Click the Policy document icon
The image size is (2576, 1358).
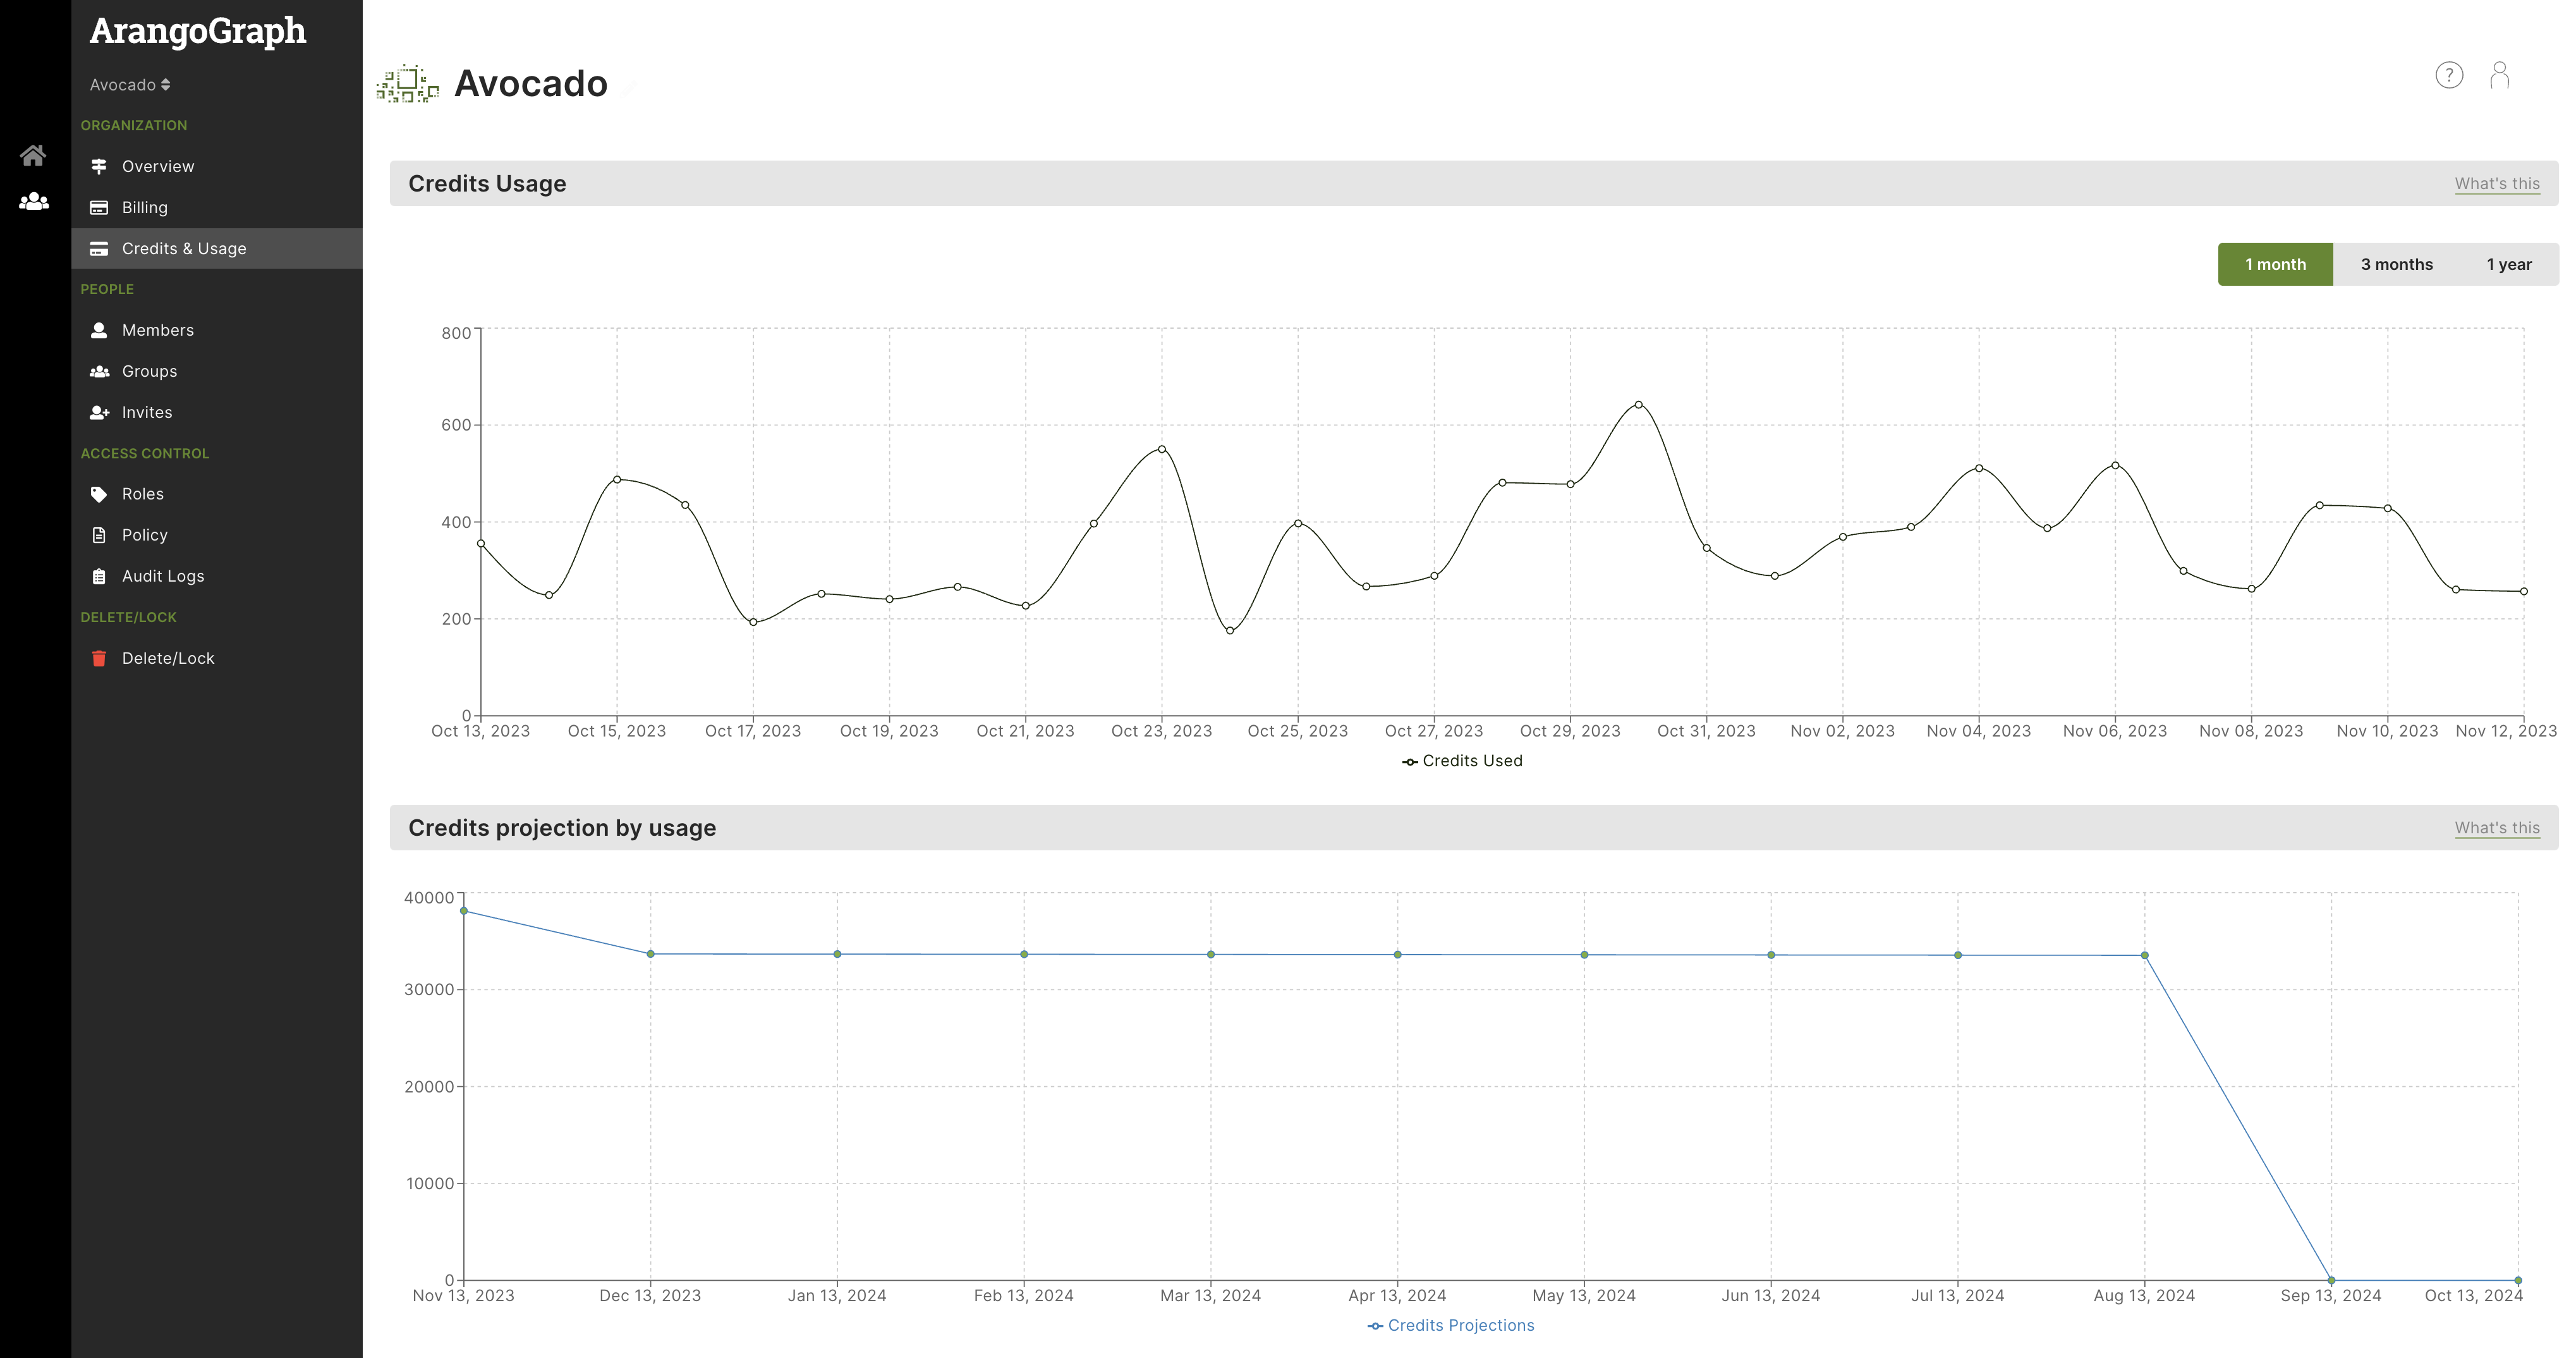click(99, 535)
